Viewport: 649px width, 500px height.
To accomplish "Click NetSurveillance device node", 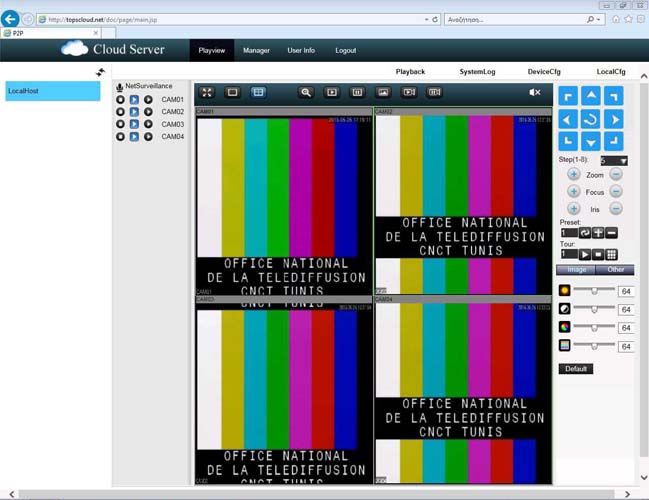I will [148, 86].
